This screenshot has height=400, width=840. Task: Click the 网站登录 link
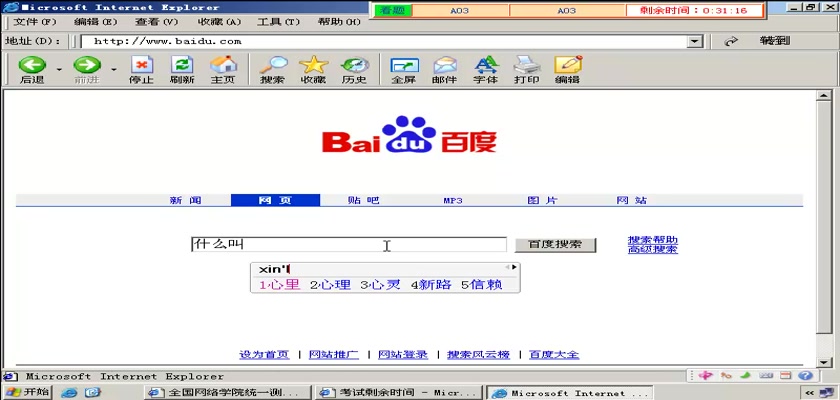click(x=403, y=354)
